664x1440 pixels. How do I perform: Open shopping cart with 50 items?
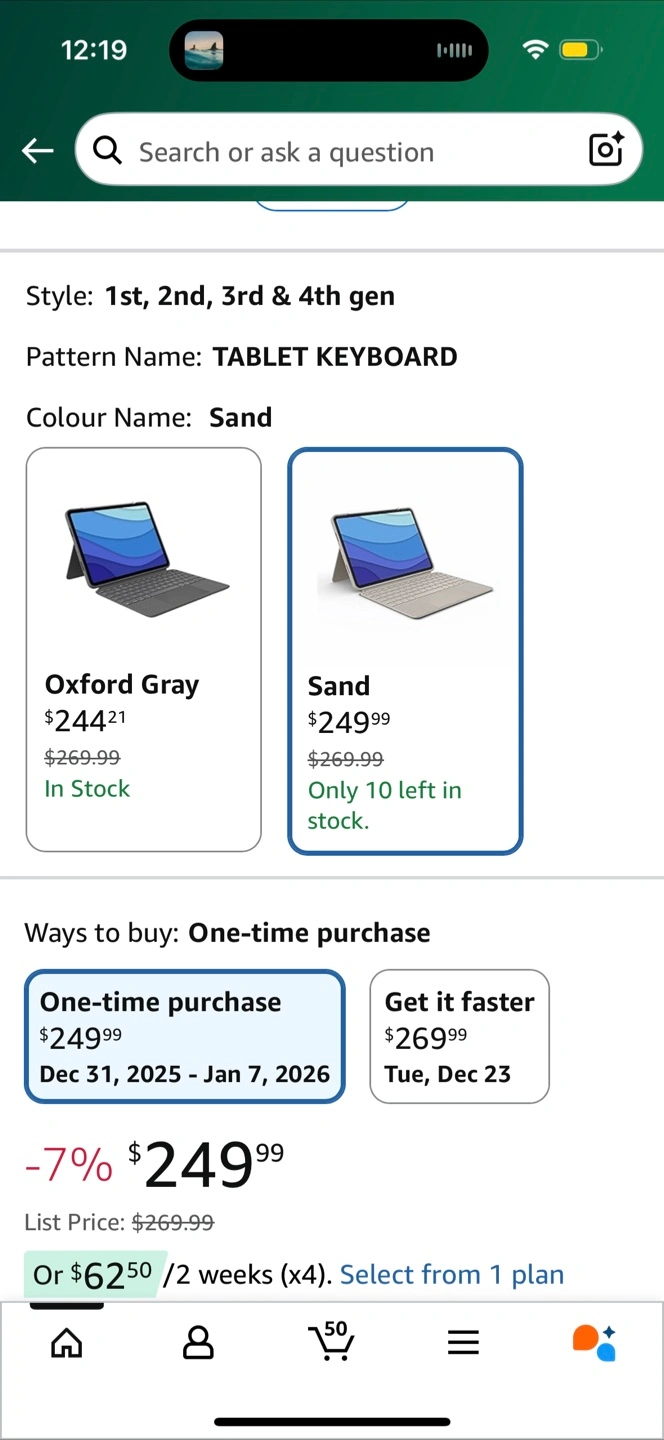[x=331, y=1341]
